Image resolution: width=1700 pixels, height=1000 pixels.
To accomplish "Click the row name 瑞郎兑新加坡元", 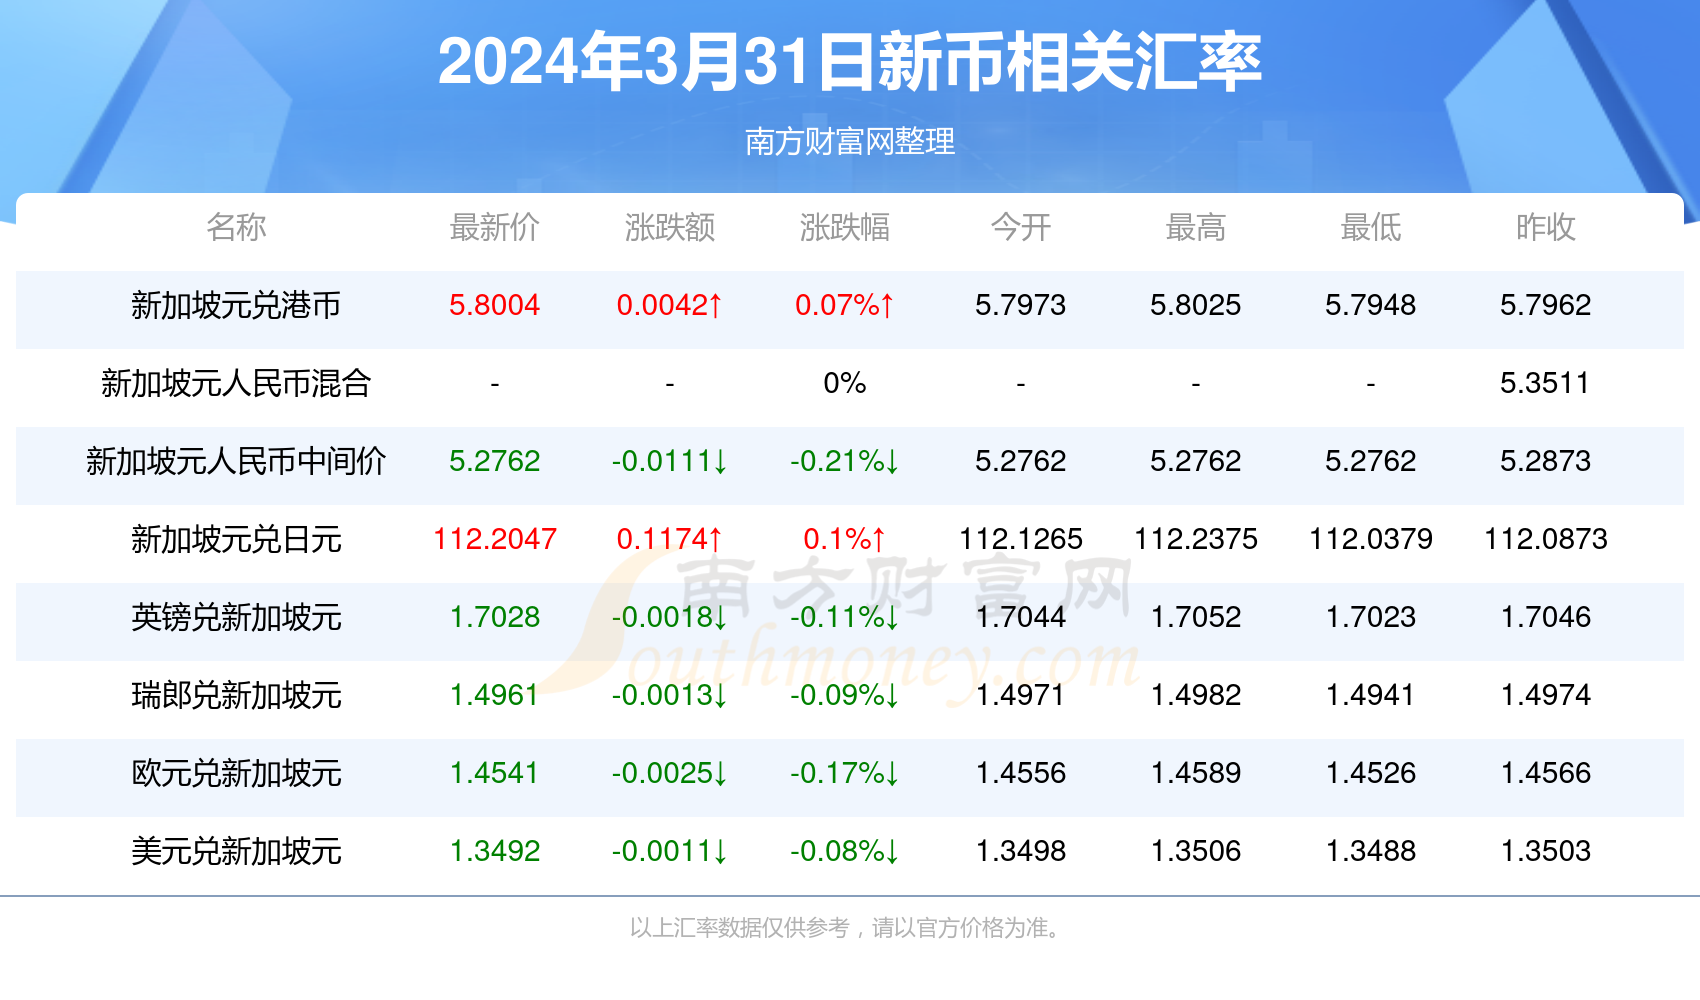I will tap(236, 695).
